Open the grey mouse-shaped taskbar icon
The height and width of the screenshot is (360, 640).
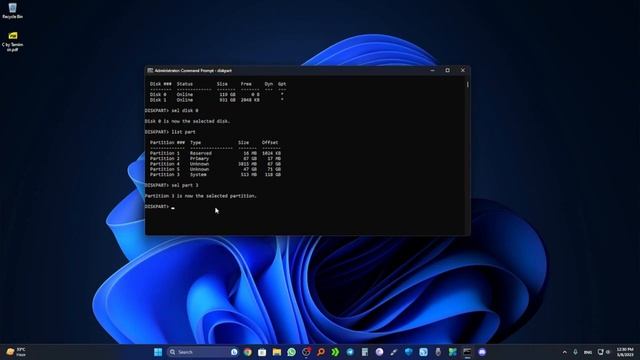point(438,352)
